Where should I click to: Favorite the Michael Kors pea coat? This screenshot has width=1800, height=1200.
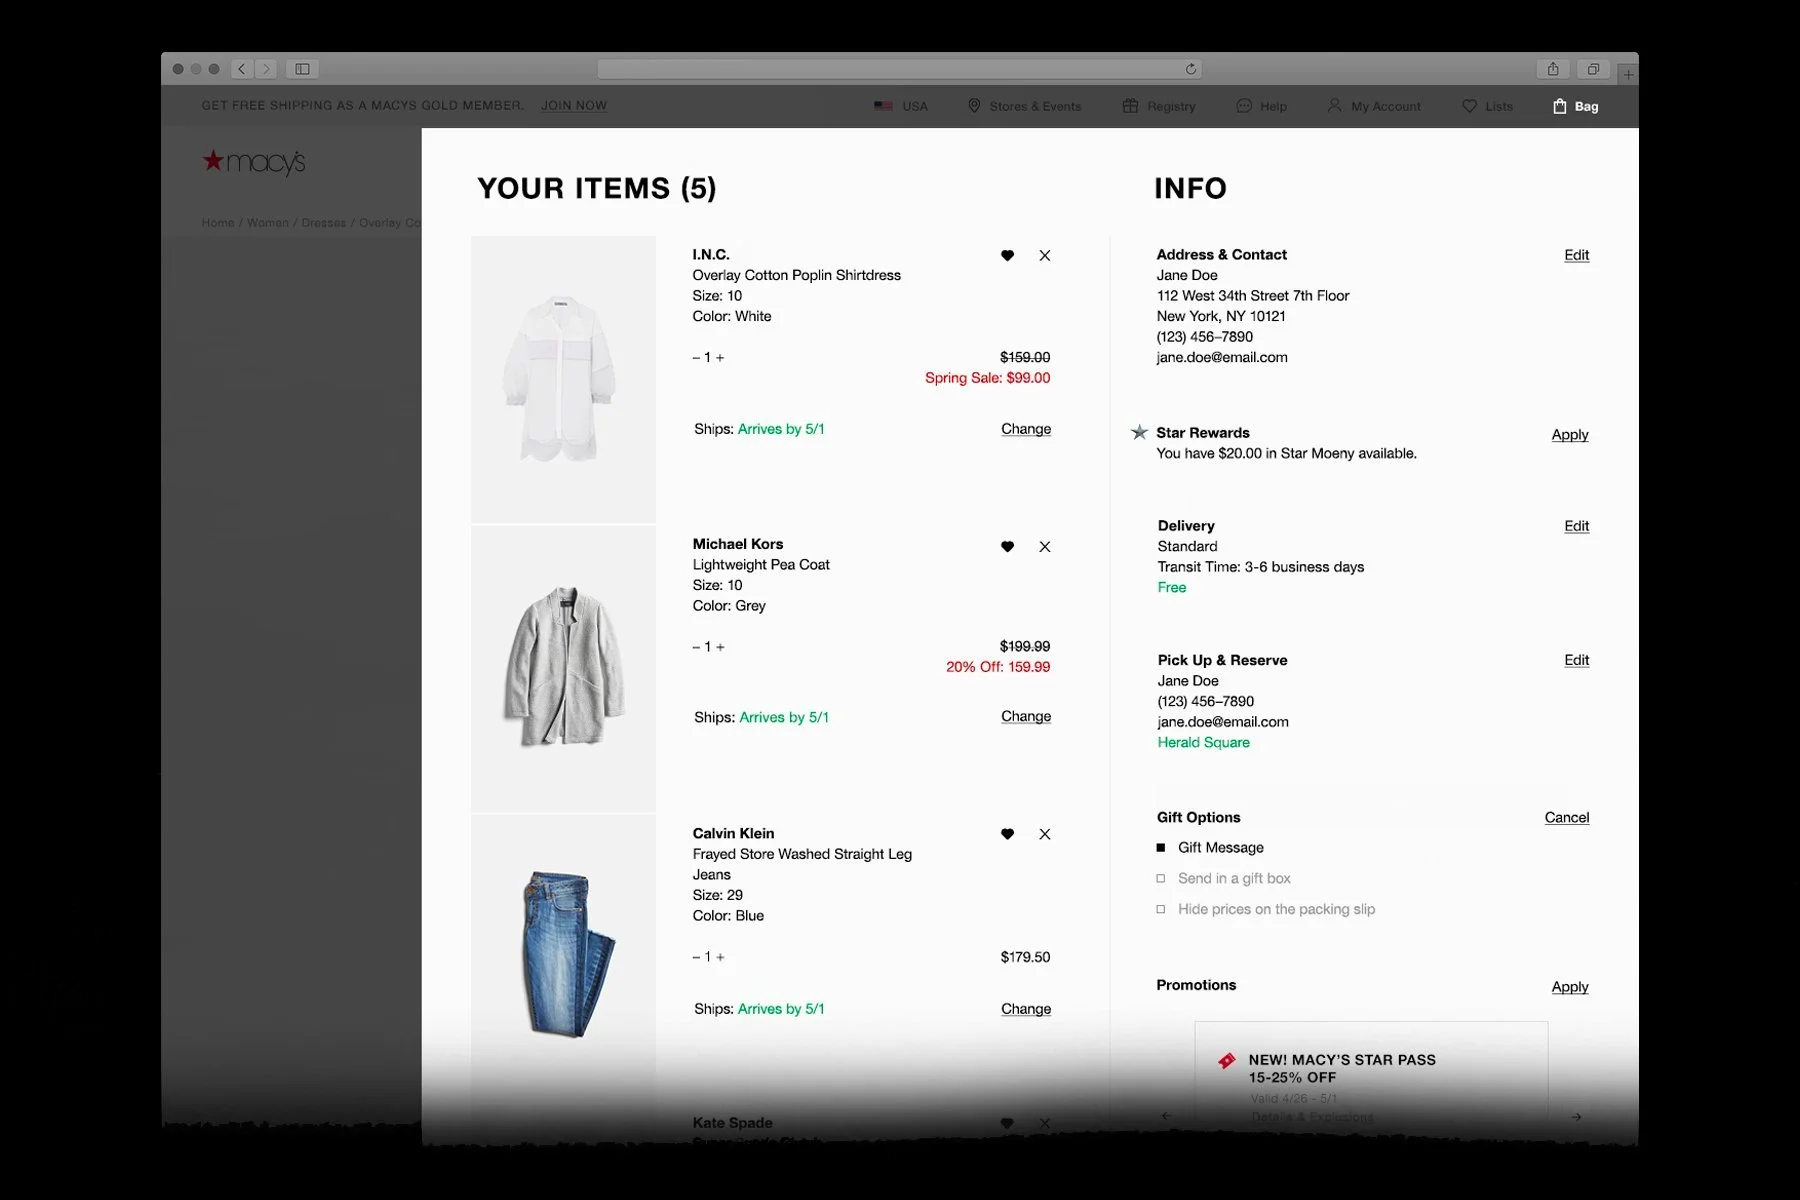click(x=1007, y=547)
